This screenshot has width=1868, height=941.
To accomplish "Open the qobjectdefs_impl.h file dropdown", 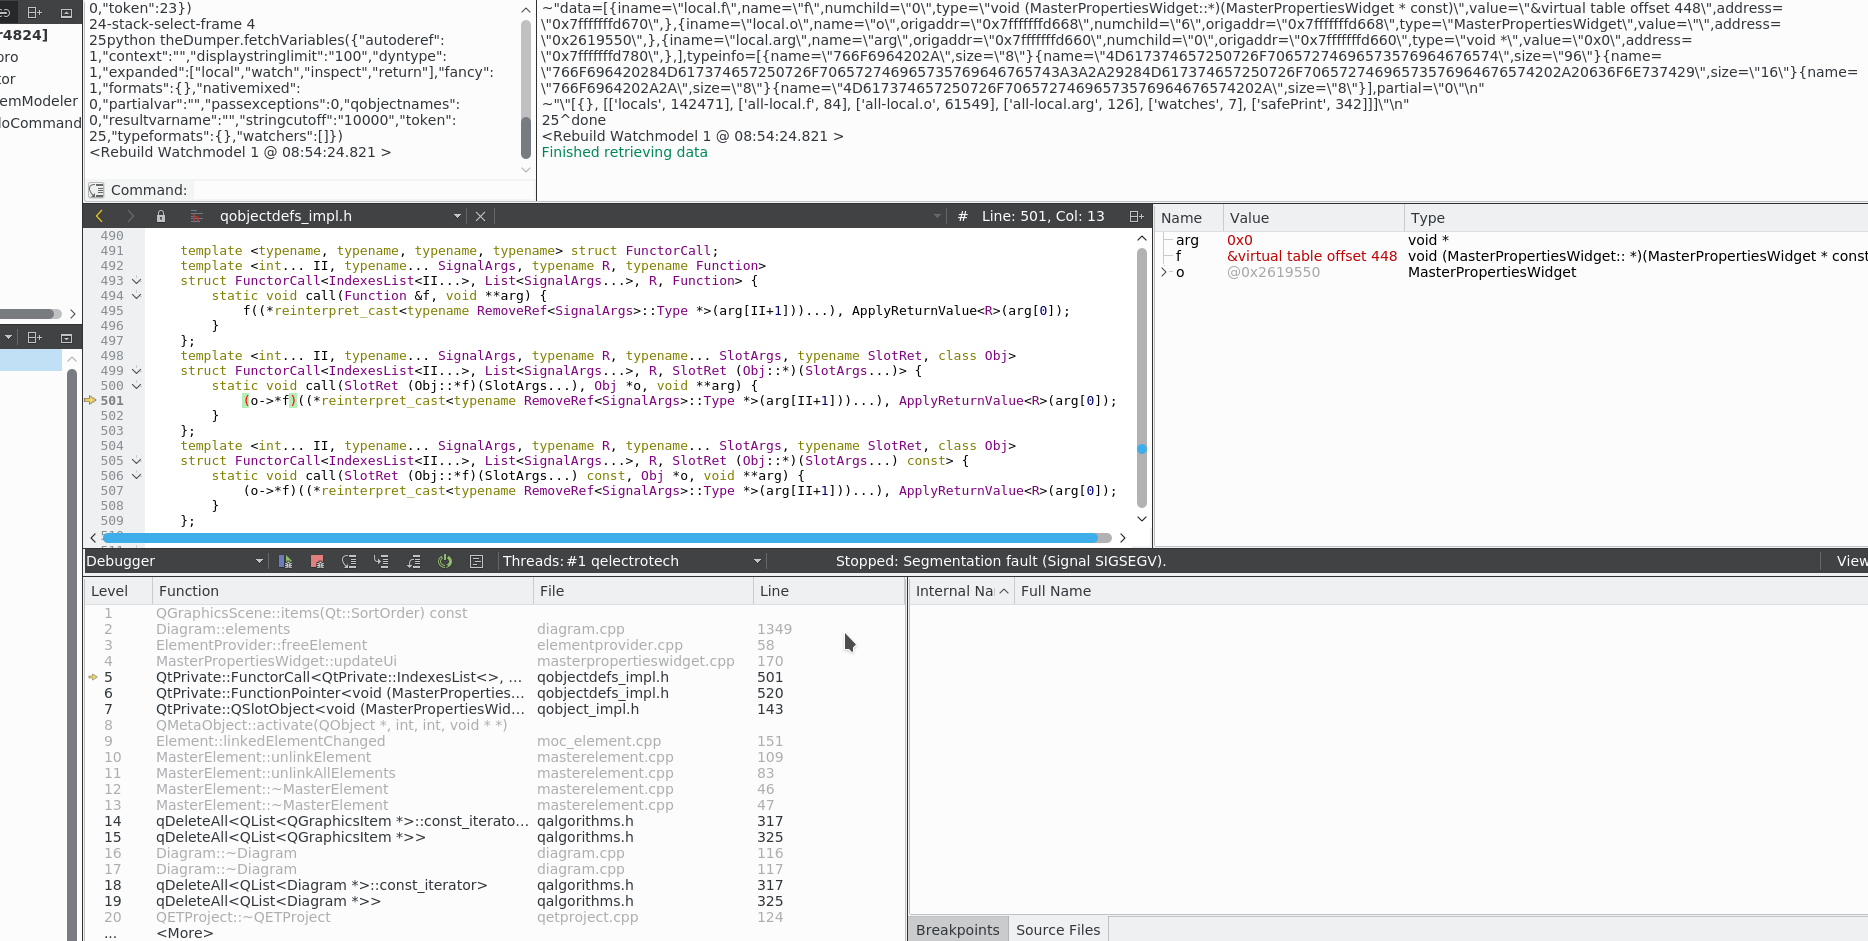I will tap(457, 216).
